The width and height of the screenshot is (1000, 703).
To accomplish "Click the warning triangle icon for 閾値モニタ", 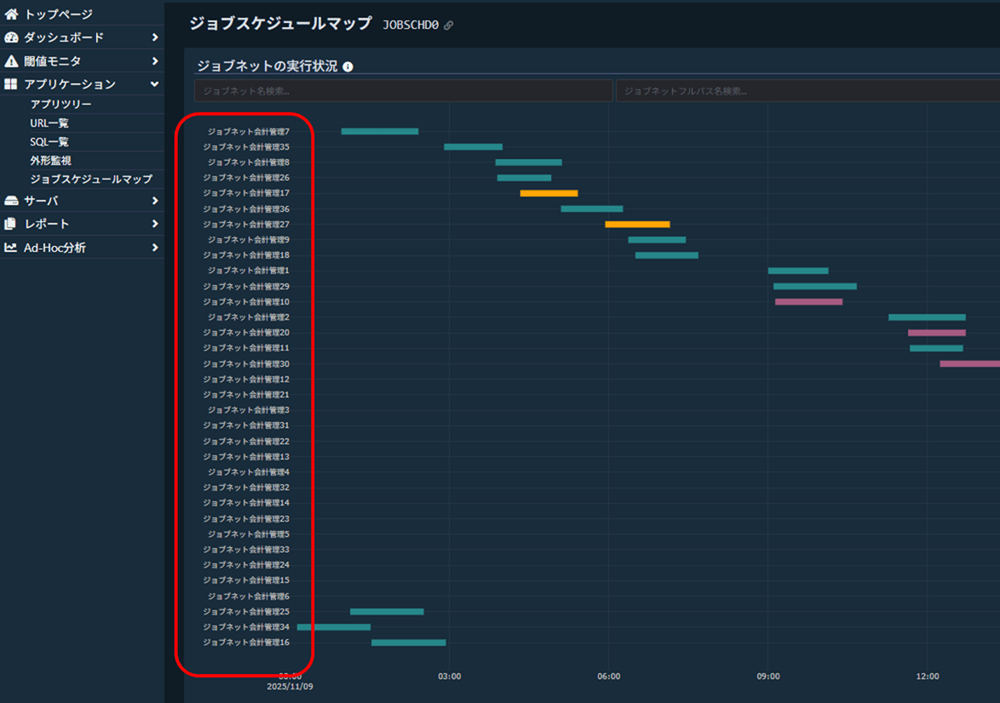I will pyautogui.click(x=11, y=61).
